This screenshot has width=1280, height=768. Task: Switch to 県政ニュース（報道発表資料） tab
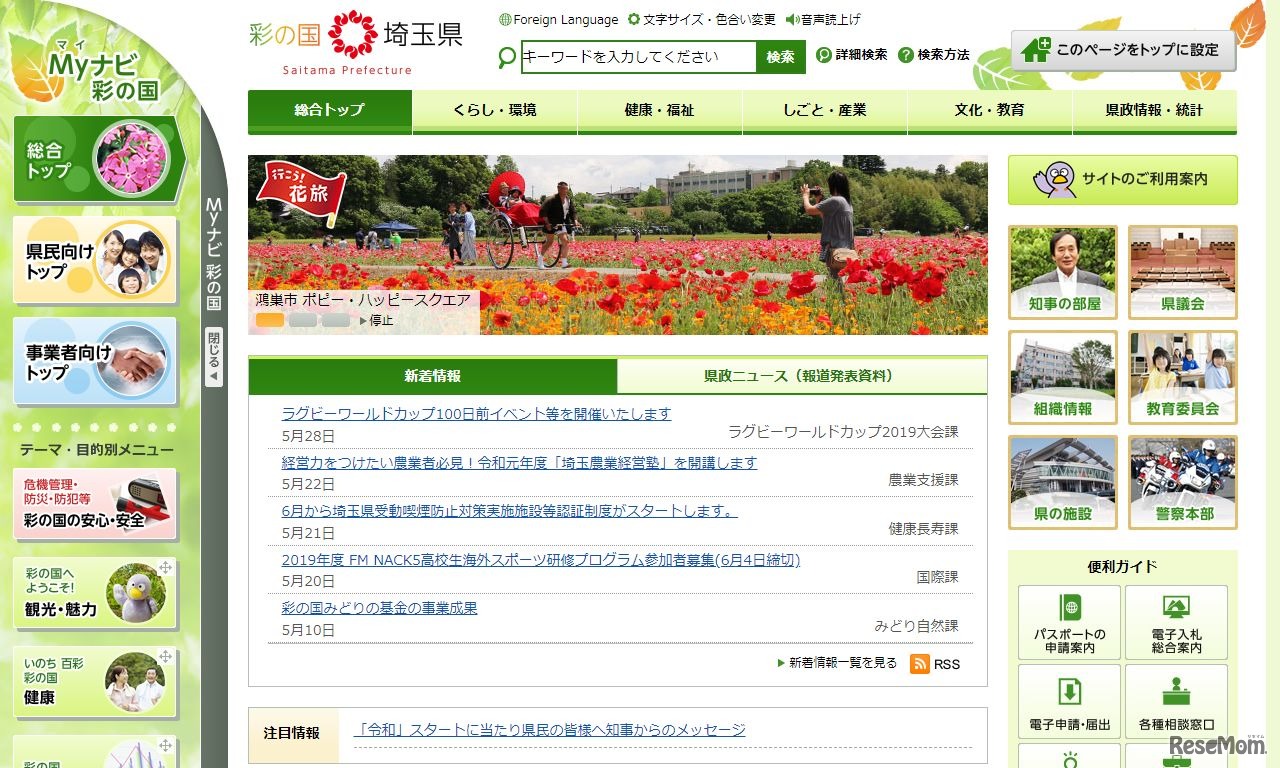click(x=802, y=376)
